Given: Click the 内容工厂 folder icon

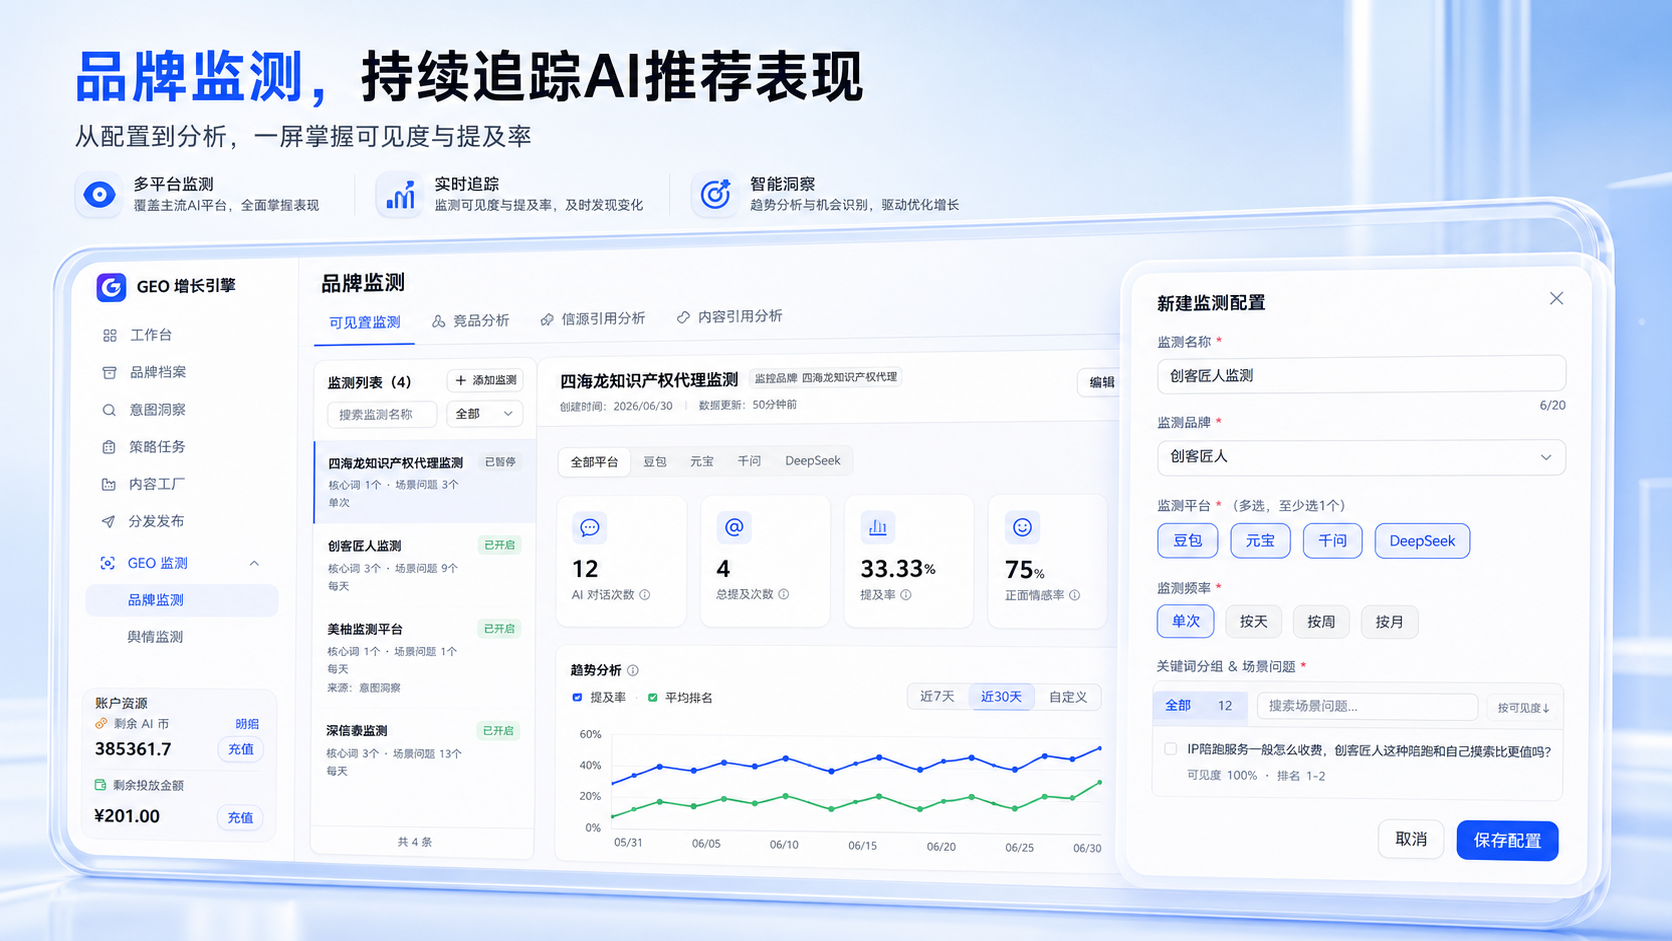Looking at the screenshot, I should coord(108,484).
